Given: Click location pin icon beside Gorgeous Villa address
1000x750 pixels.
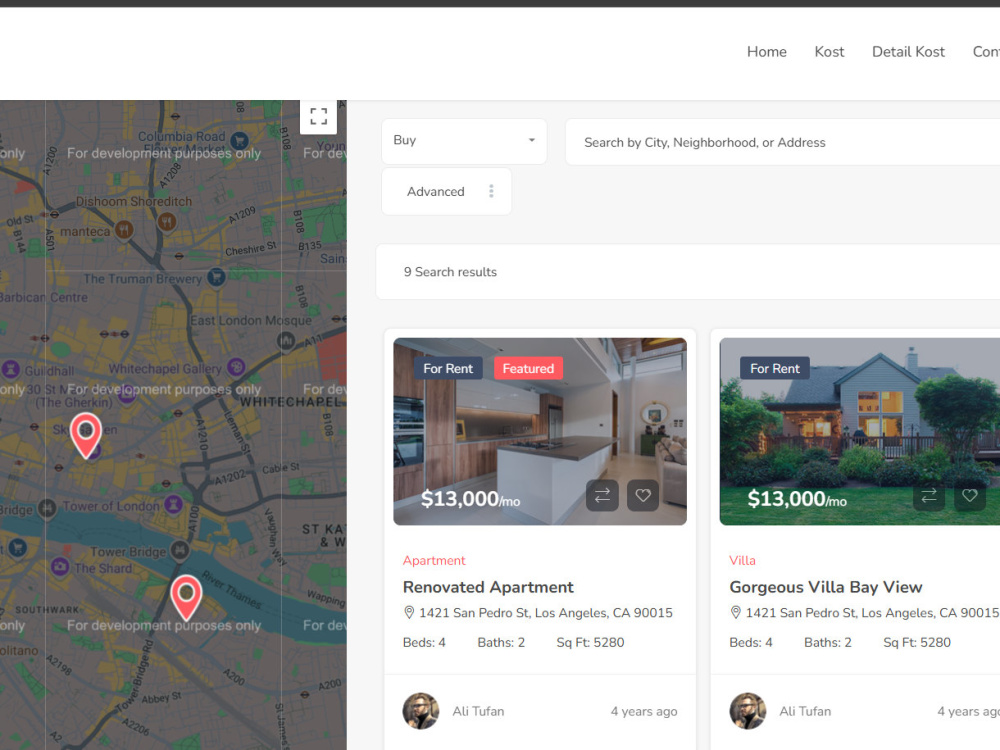Looking at the screenshot, I should click(x=735, y=612).
